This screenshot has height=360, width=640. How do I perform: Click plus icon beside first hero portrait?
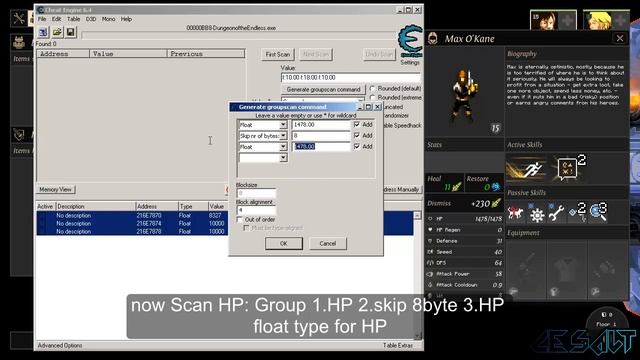click(567, 20)
